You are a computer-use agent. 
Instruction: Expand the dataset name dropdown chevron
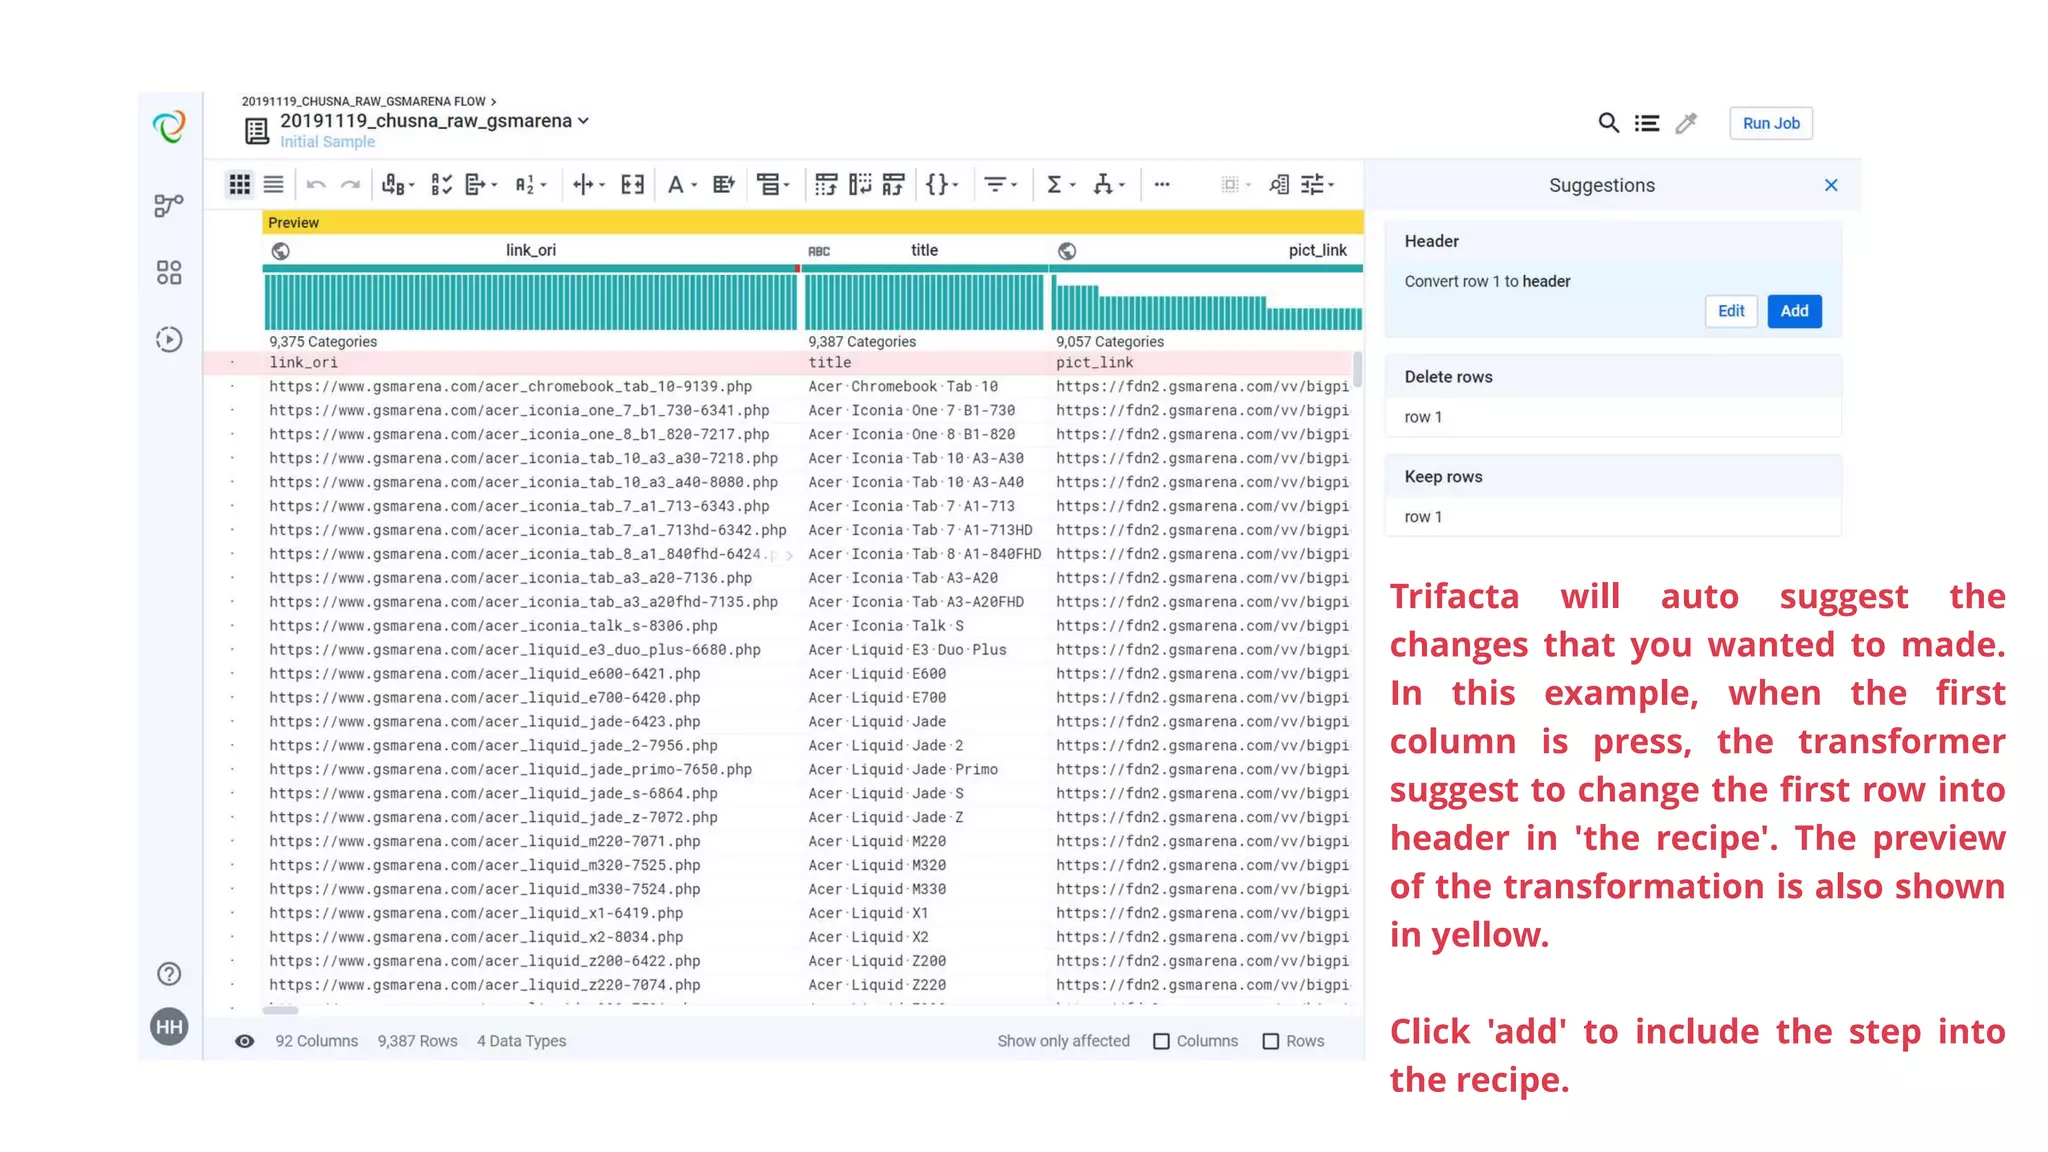click(x=584, y=121)
